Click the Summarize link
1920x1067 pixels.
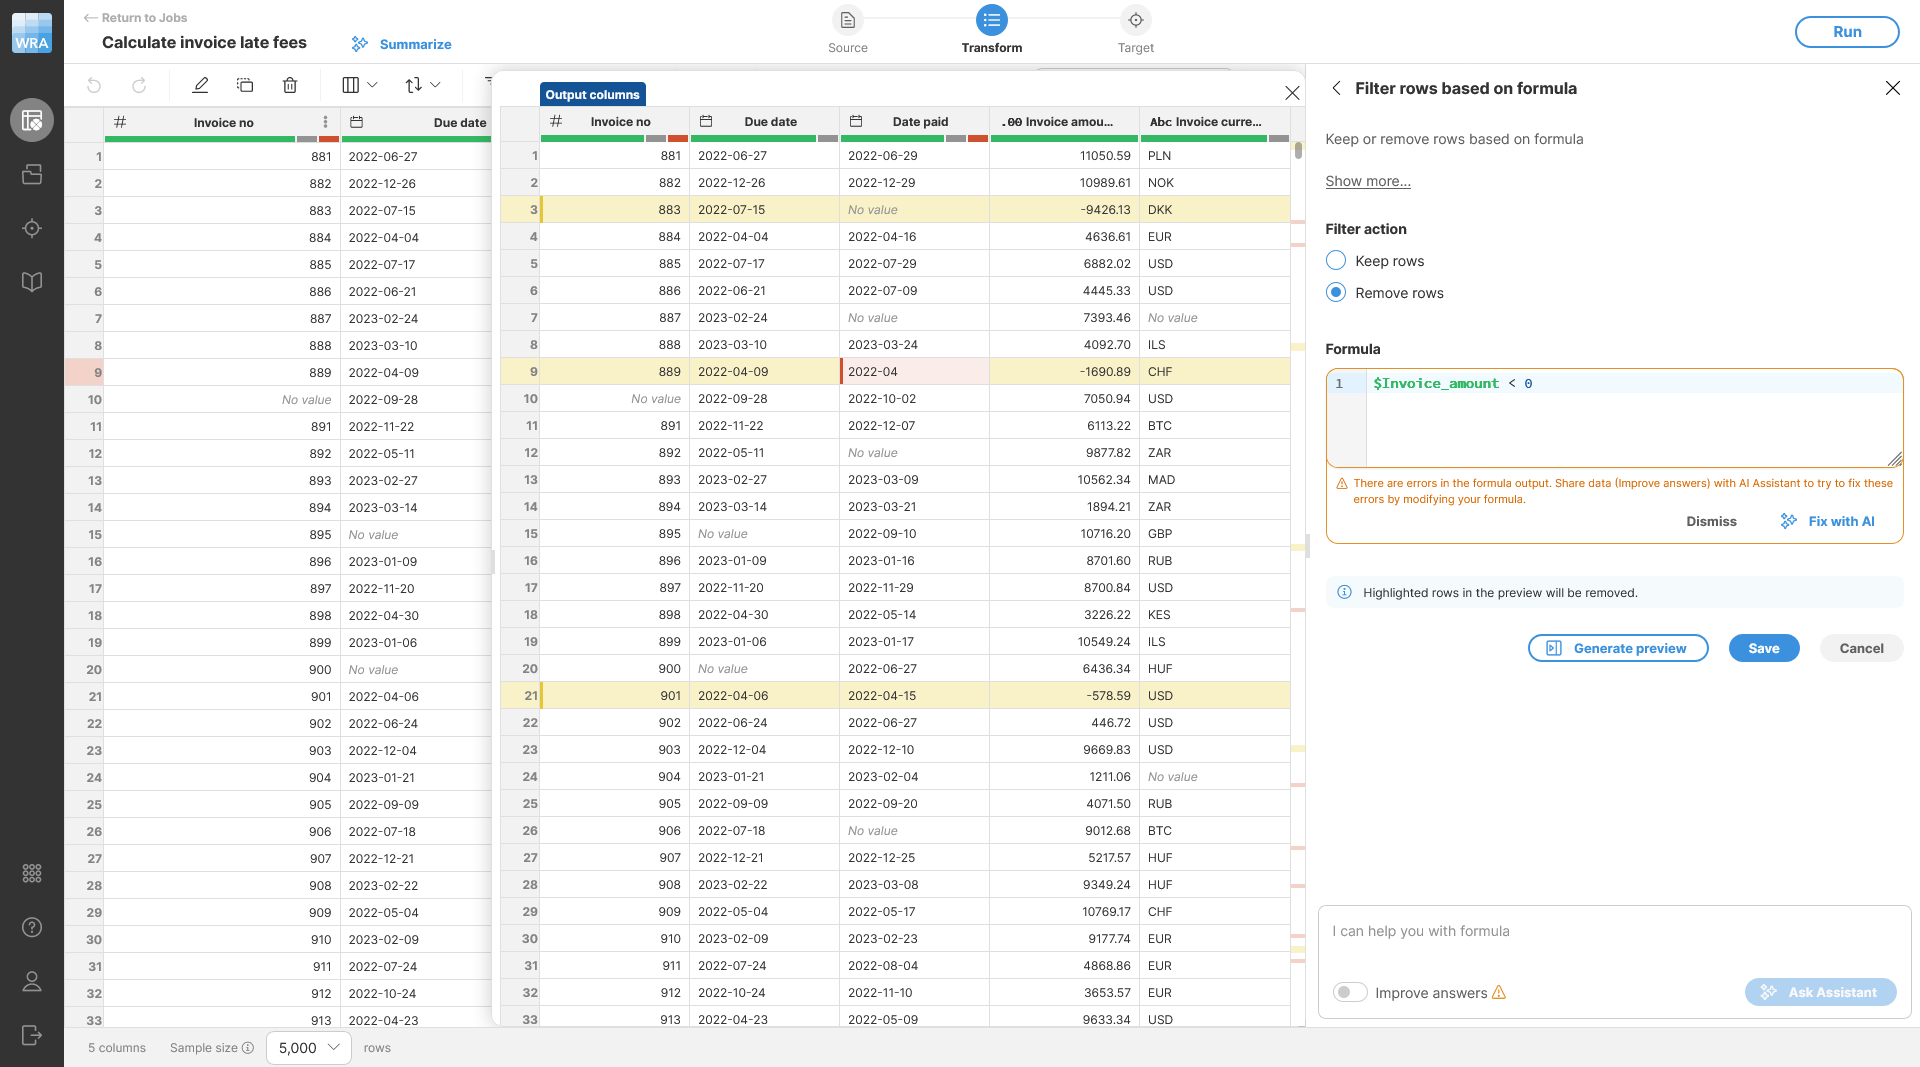click(x=415, y=44)
